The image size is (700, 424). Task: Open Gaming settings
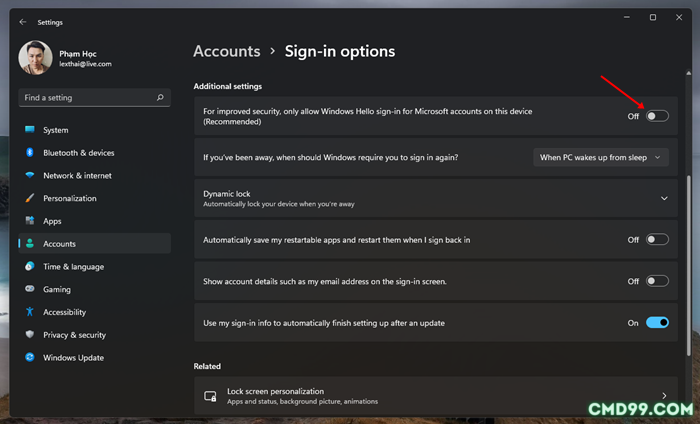[x=94, y=289]
